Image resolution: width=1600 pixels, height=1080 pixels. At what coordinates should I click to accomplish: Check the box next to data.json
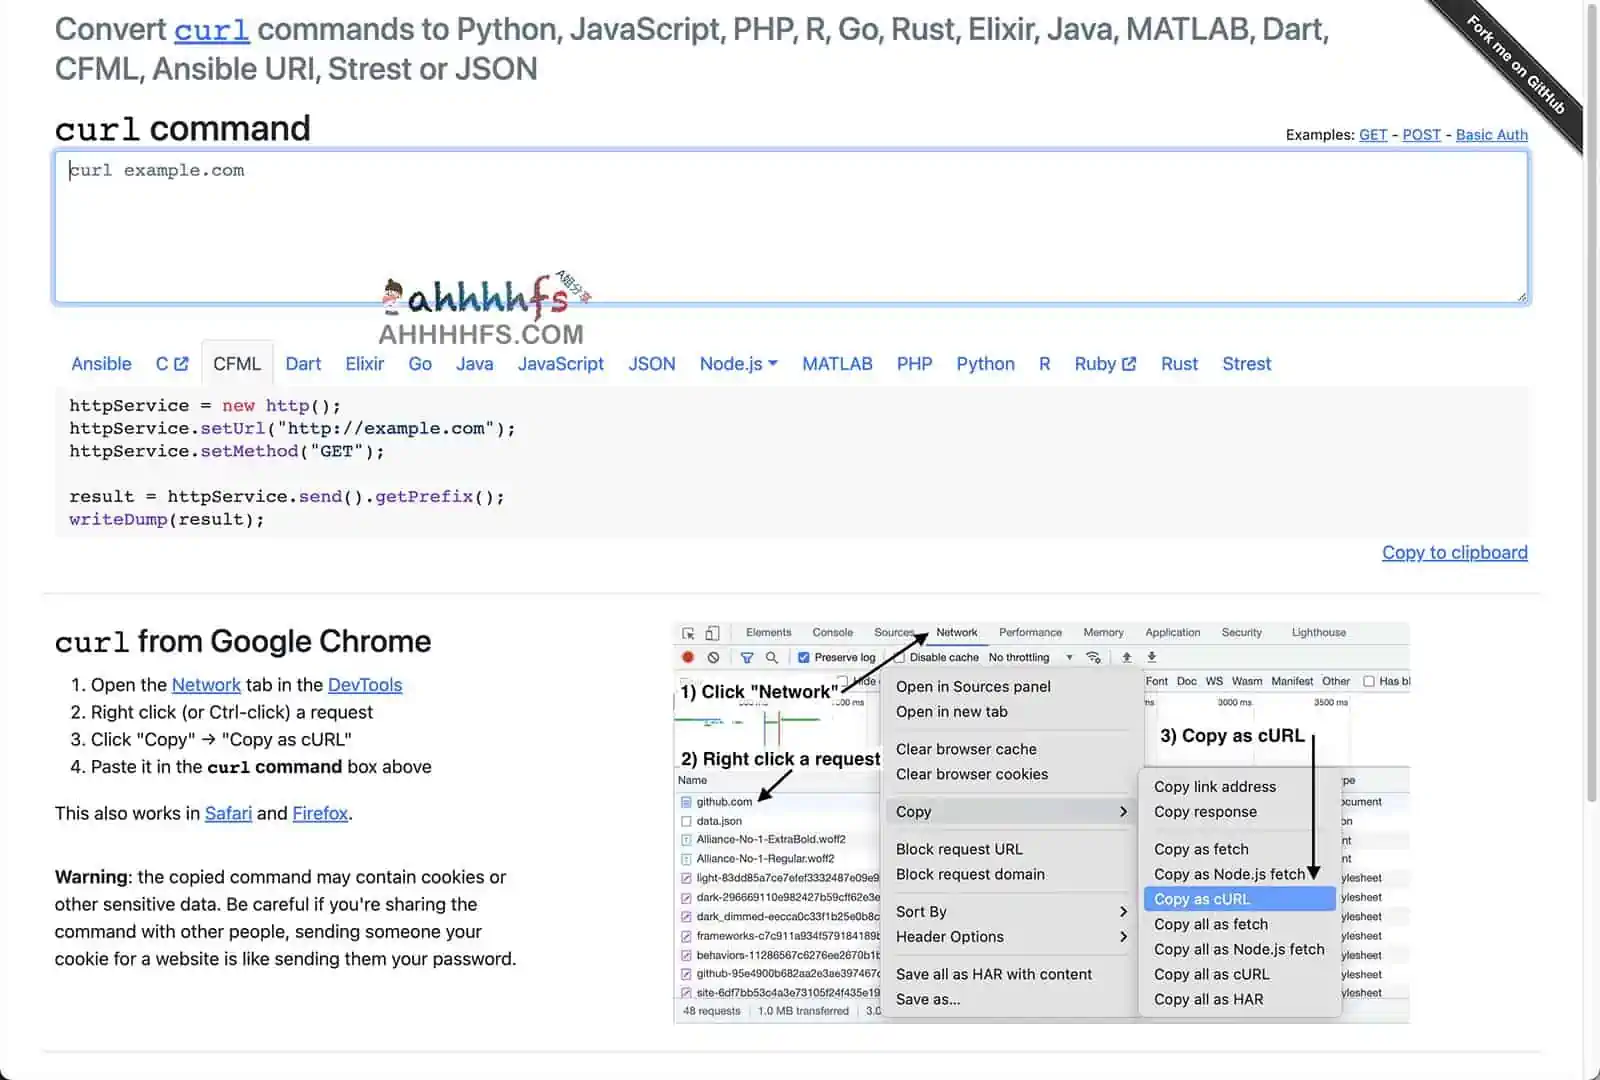tap(686, 821)
